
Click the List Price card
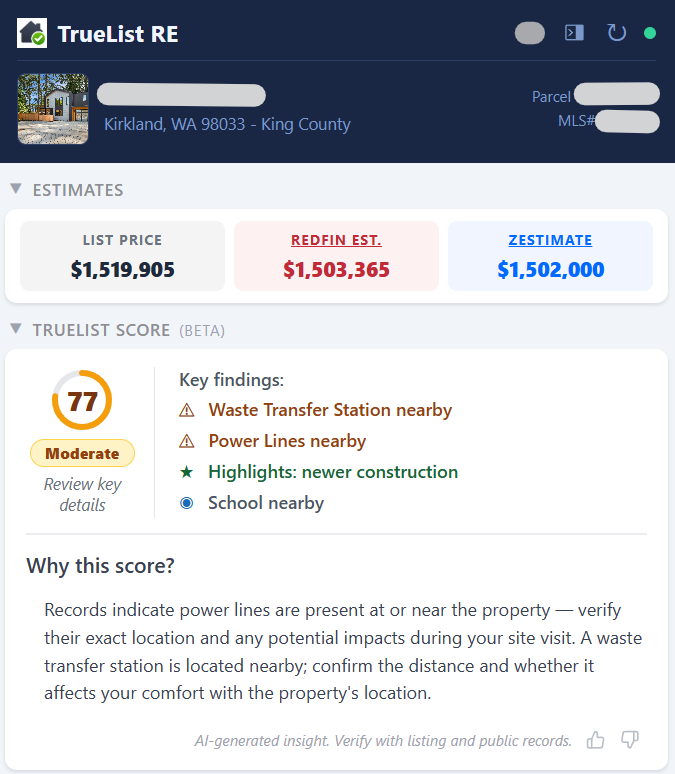122,256
